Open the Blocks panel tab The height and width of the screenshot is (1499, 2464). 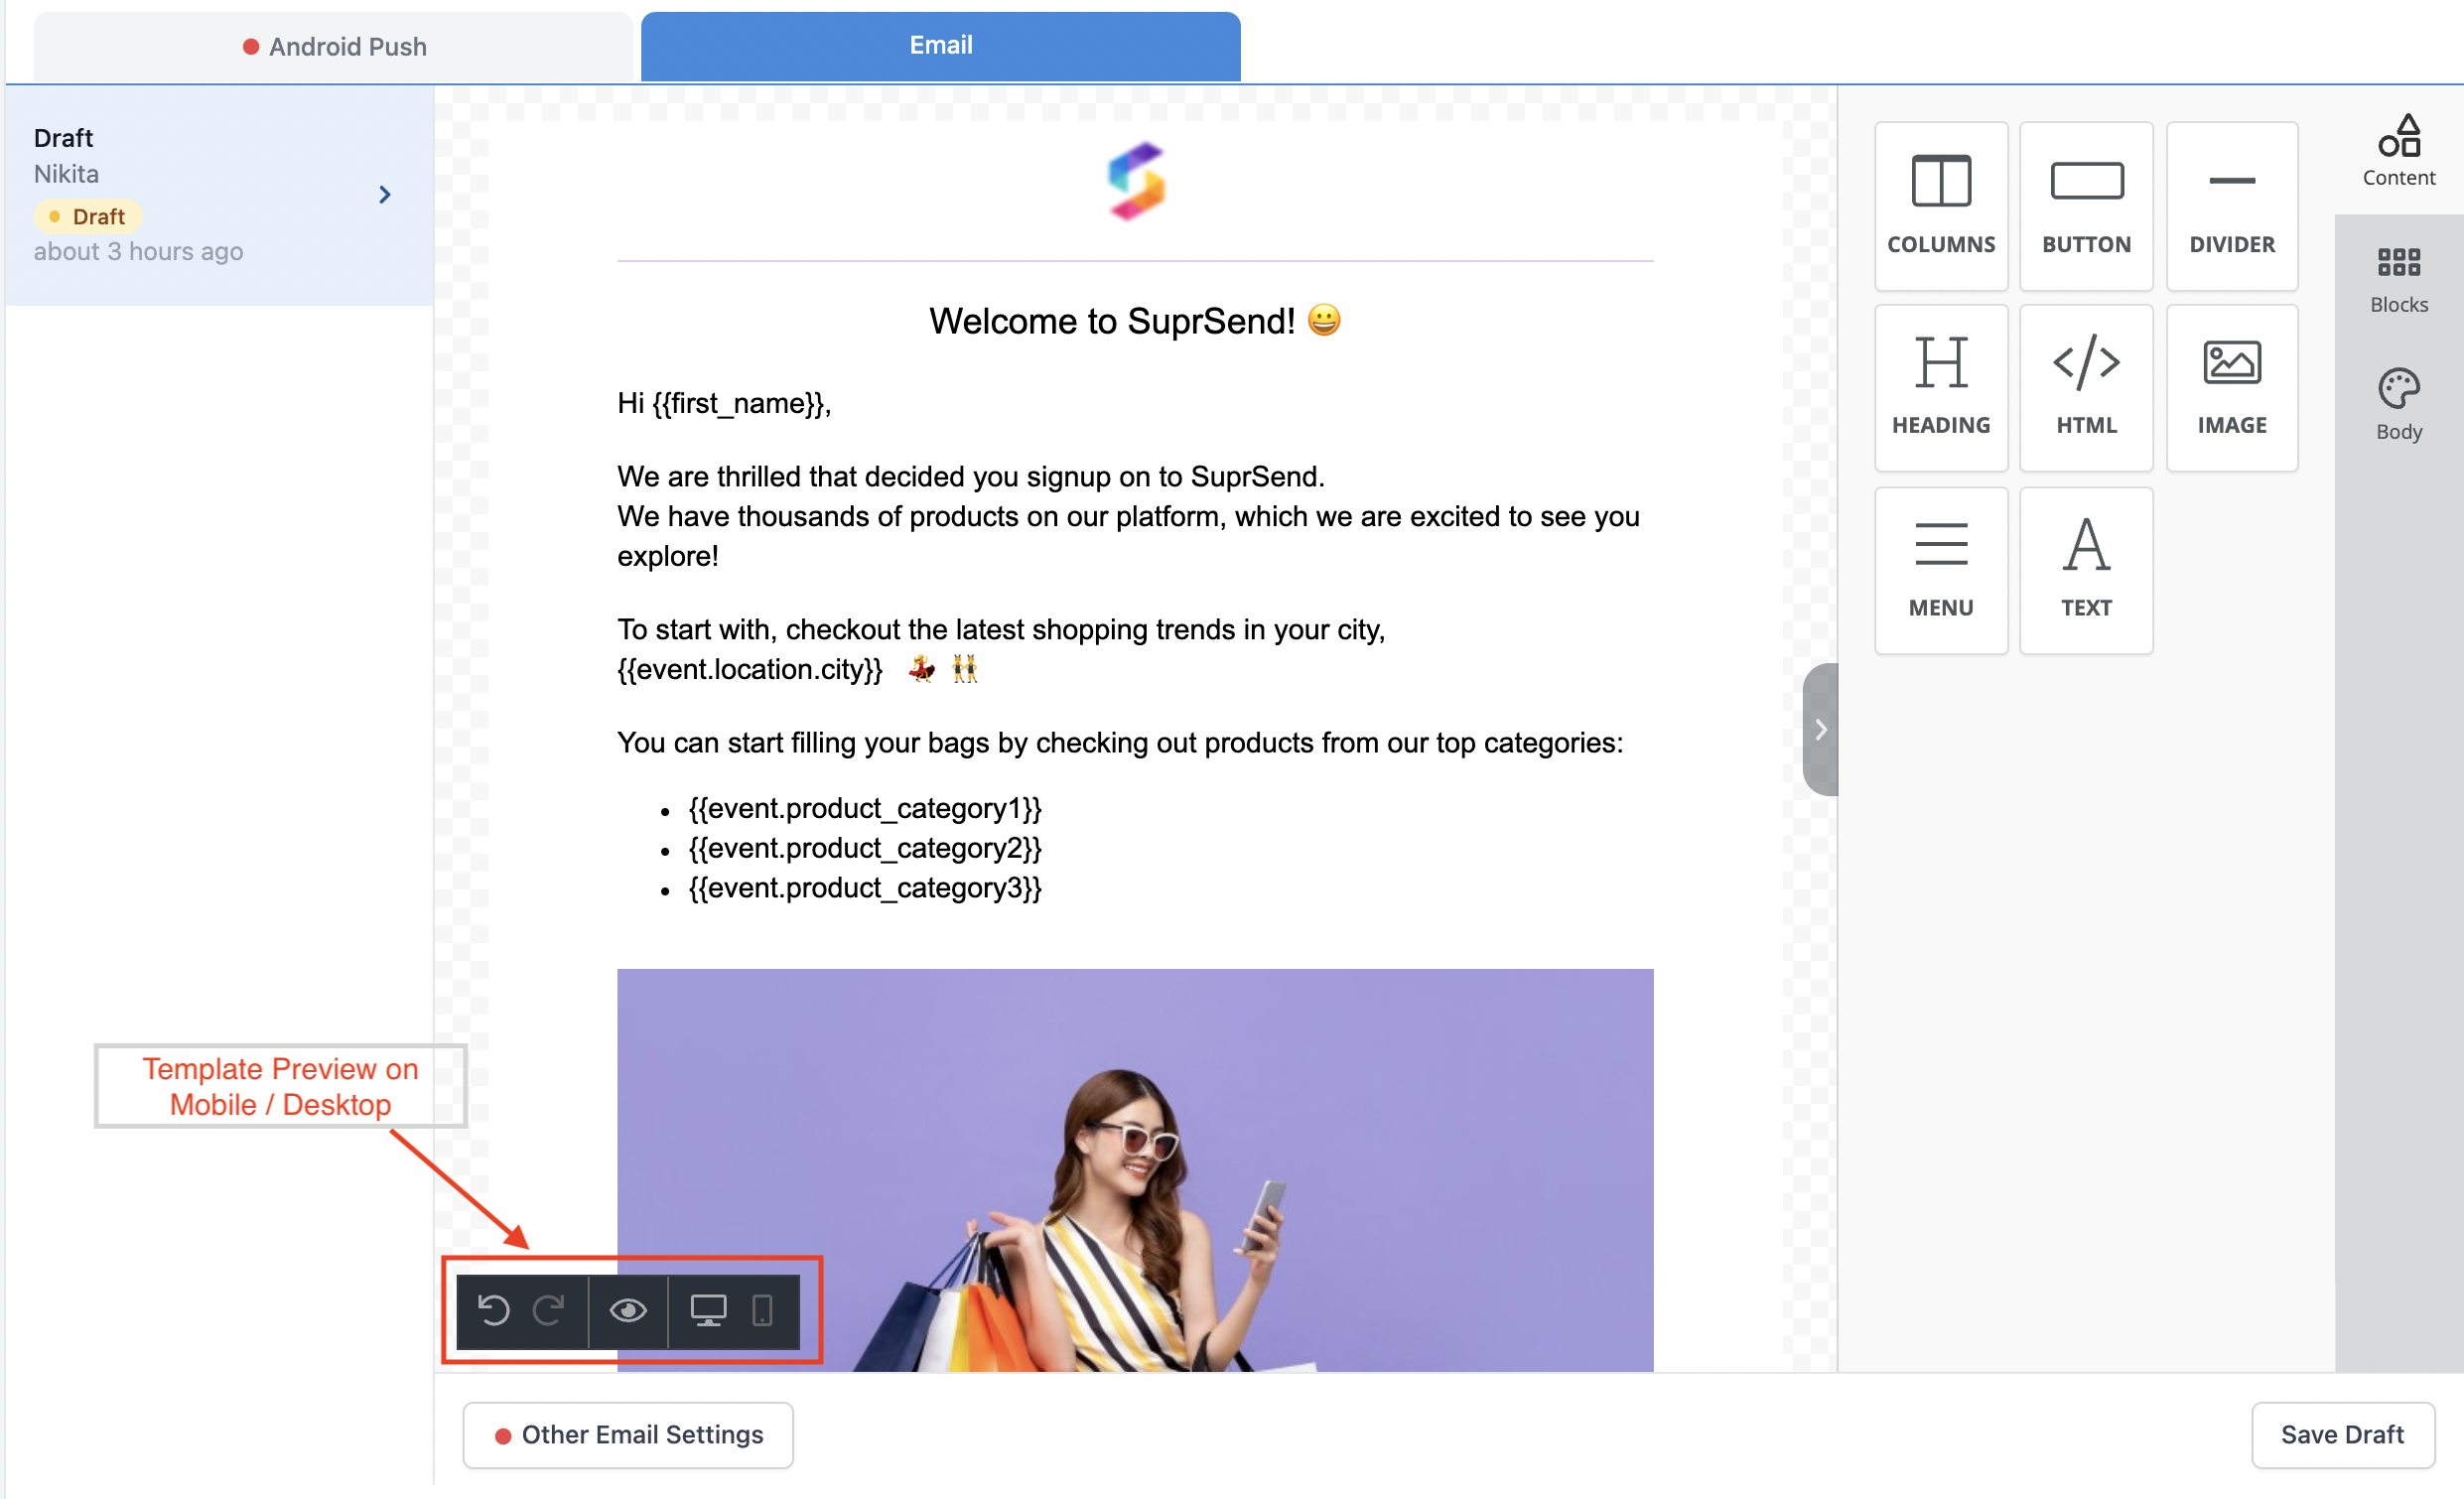2398,280
